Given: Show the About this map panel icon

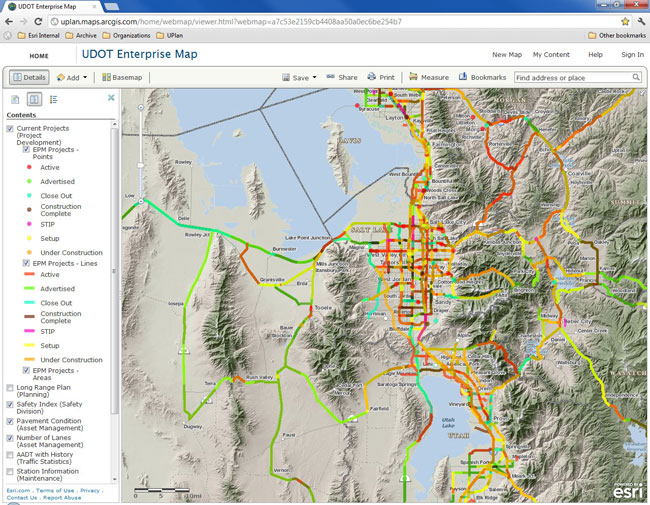Looking at the screenshot, I should 15,100.
